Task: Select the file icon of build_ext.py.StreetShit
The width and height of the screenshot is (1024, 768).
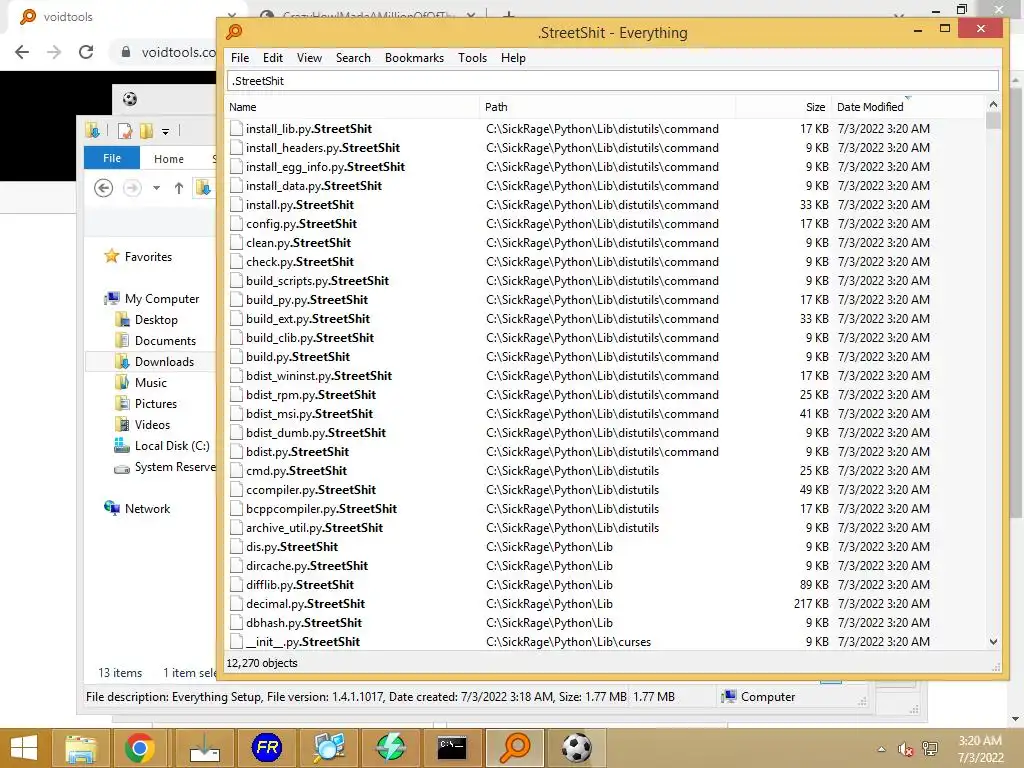Action: click(x=236, y=319)
